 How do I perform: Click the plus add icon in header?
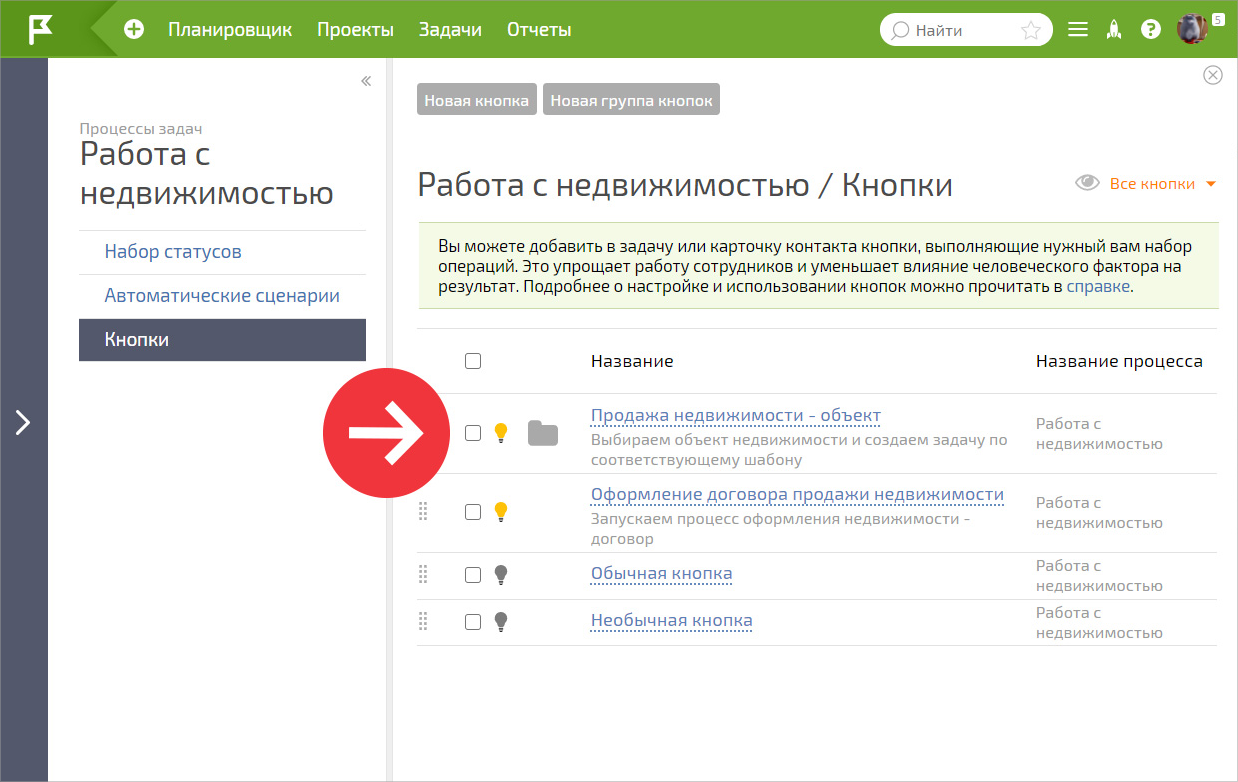pyautogui.click(x=134, y=30)
